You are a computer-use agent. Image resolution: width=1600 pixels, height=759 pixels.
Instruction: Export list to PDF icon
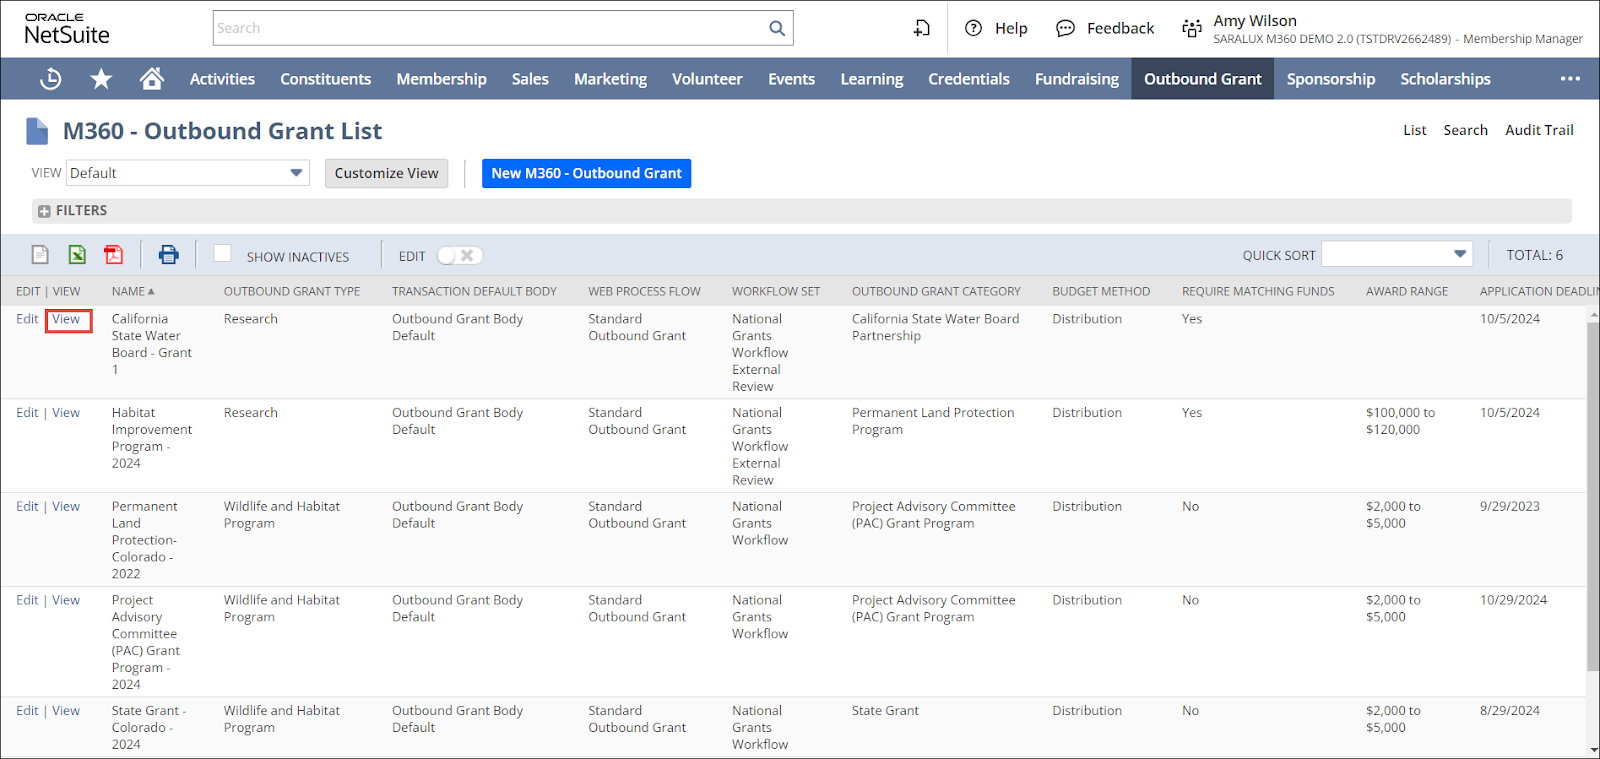pyautogui.click(x=114, y=255)
